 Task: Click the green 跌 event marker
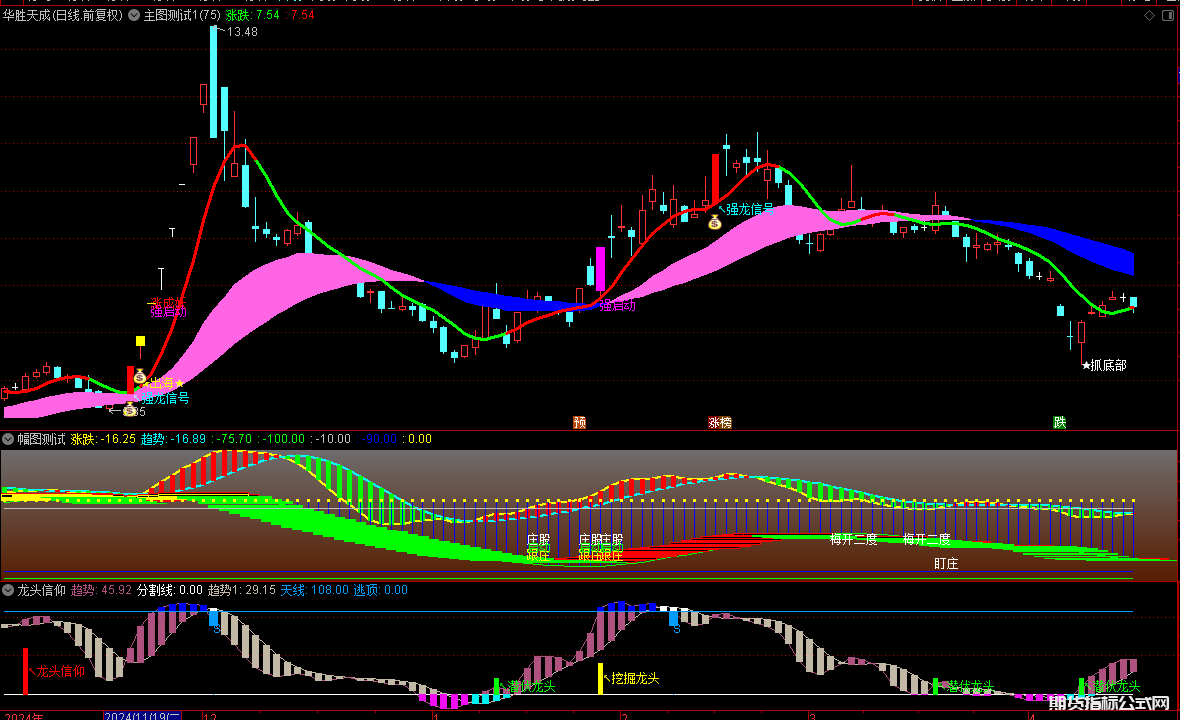click(1060, 422)
